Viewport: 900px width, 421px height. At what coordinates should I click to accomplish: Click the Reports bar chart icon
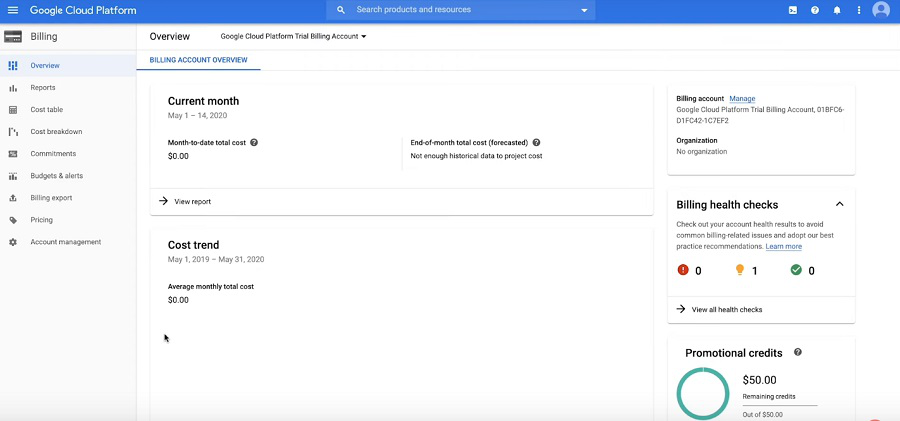pyautogui.click(x=13, y=88)
